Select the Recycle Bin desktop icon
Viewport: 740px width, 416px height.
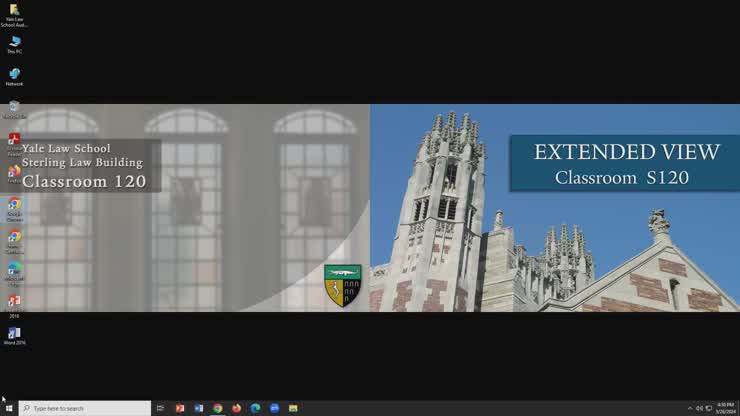point(14,107)
